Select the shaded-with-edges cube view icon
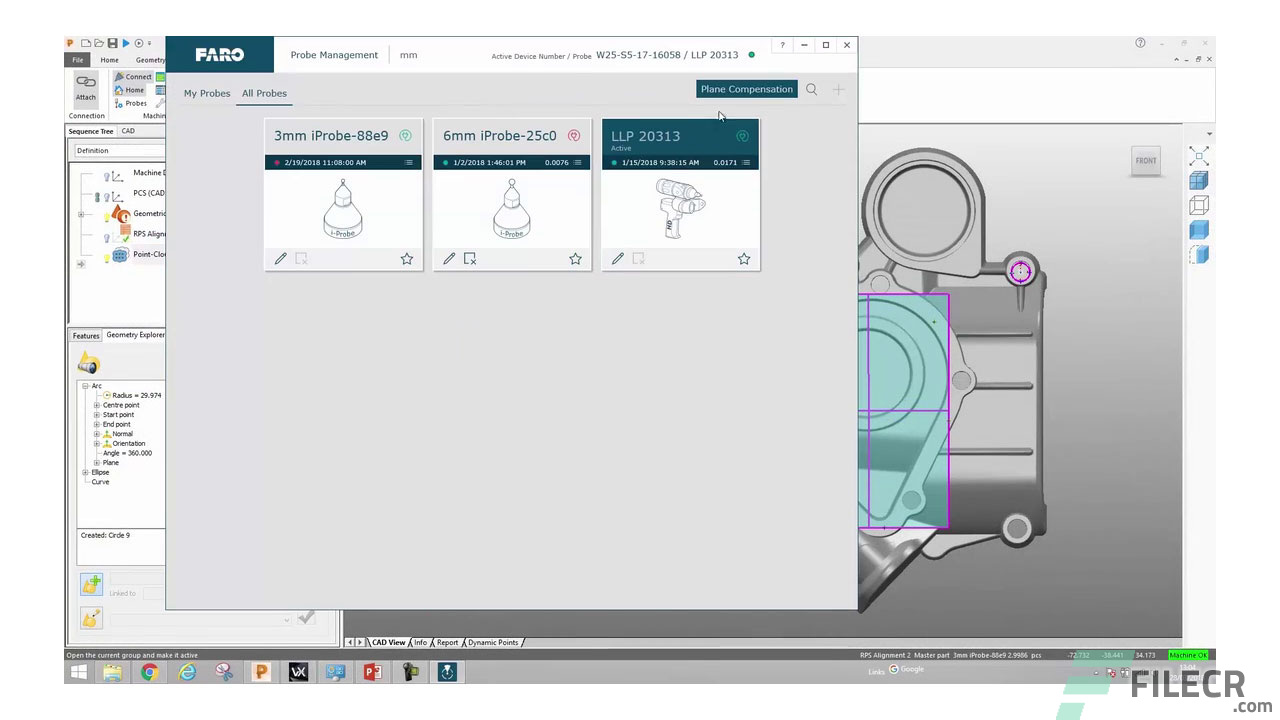Viewport: 1280px width, 720px height. 1199,181
